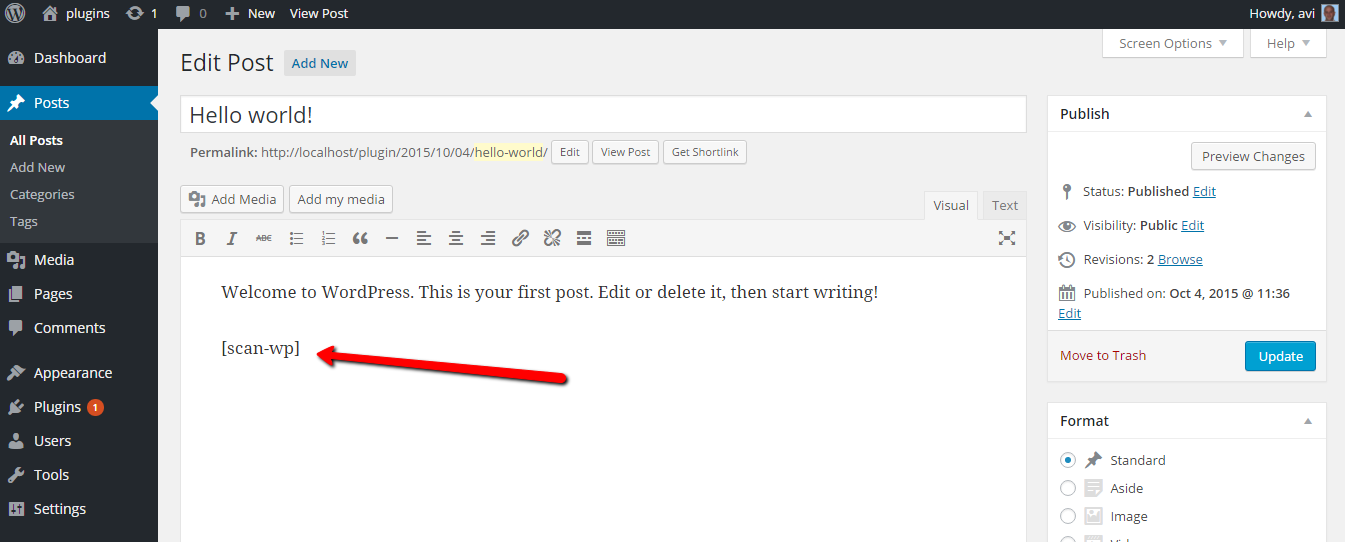
Task: Open Posts in the sidebar
Action: coord(79,103)
